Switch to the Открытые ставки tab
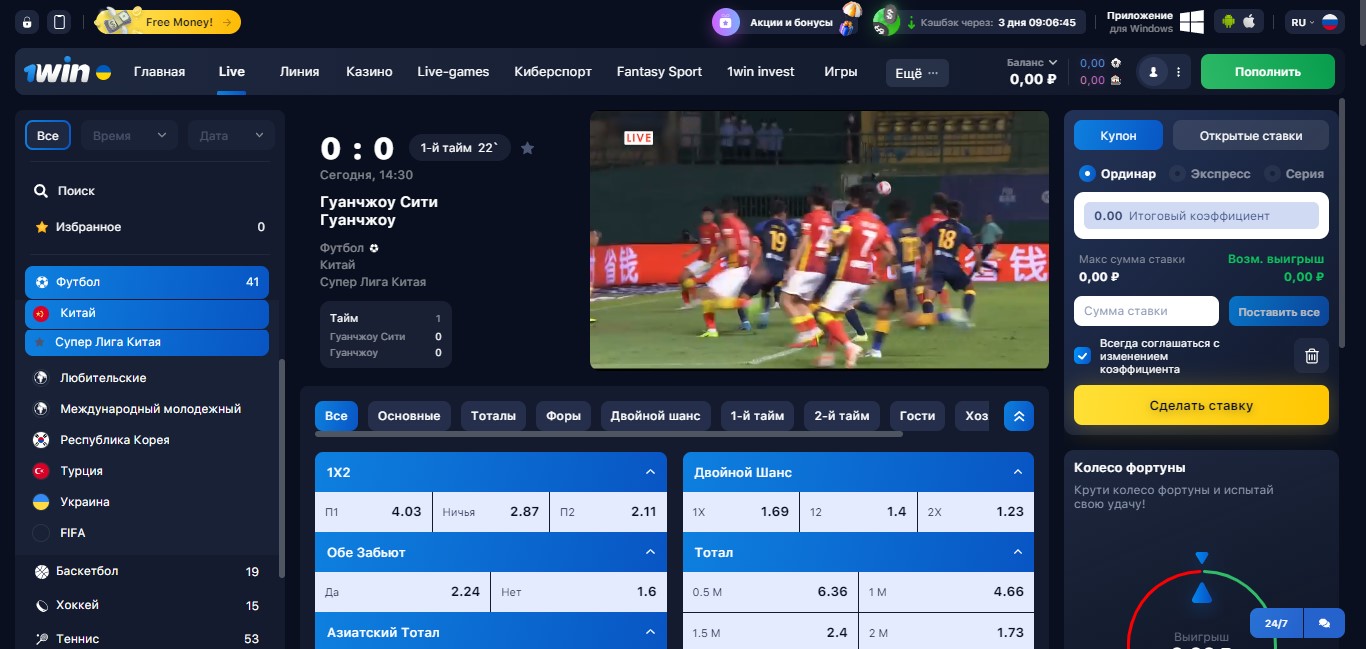The width and height of the screenshot is (1366, 649). (1251, 136)
